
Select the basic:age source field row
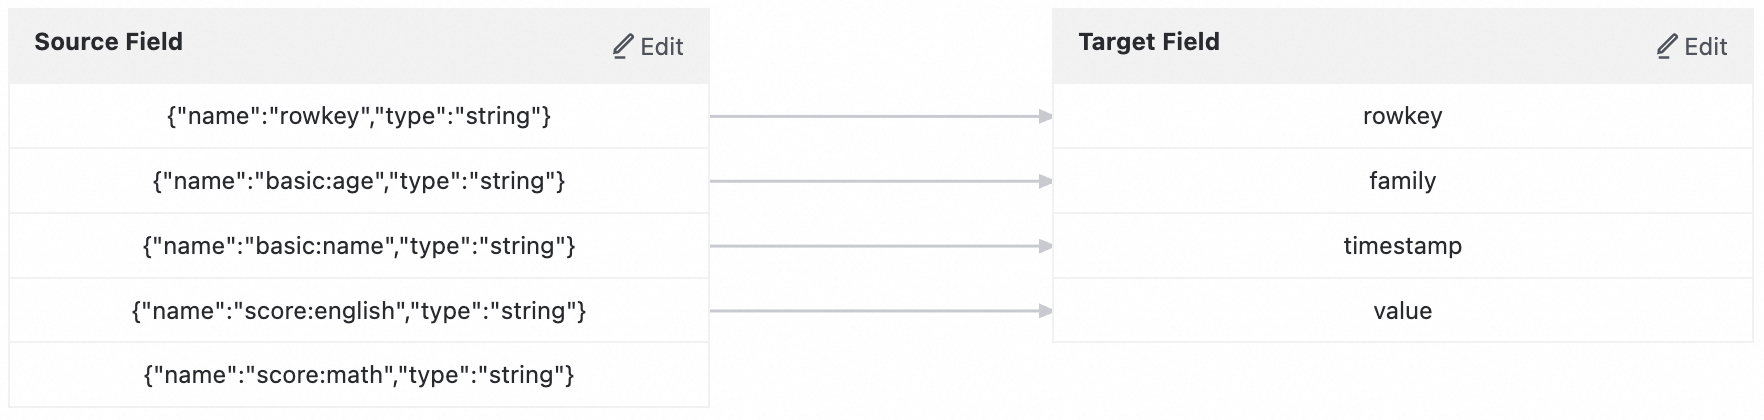(359, 181)
